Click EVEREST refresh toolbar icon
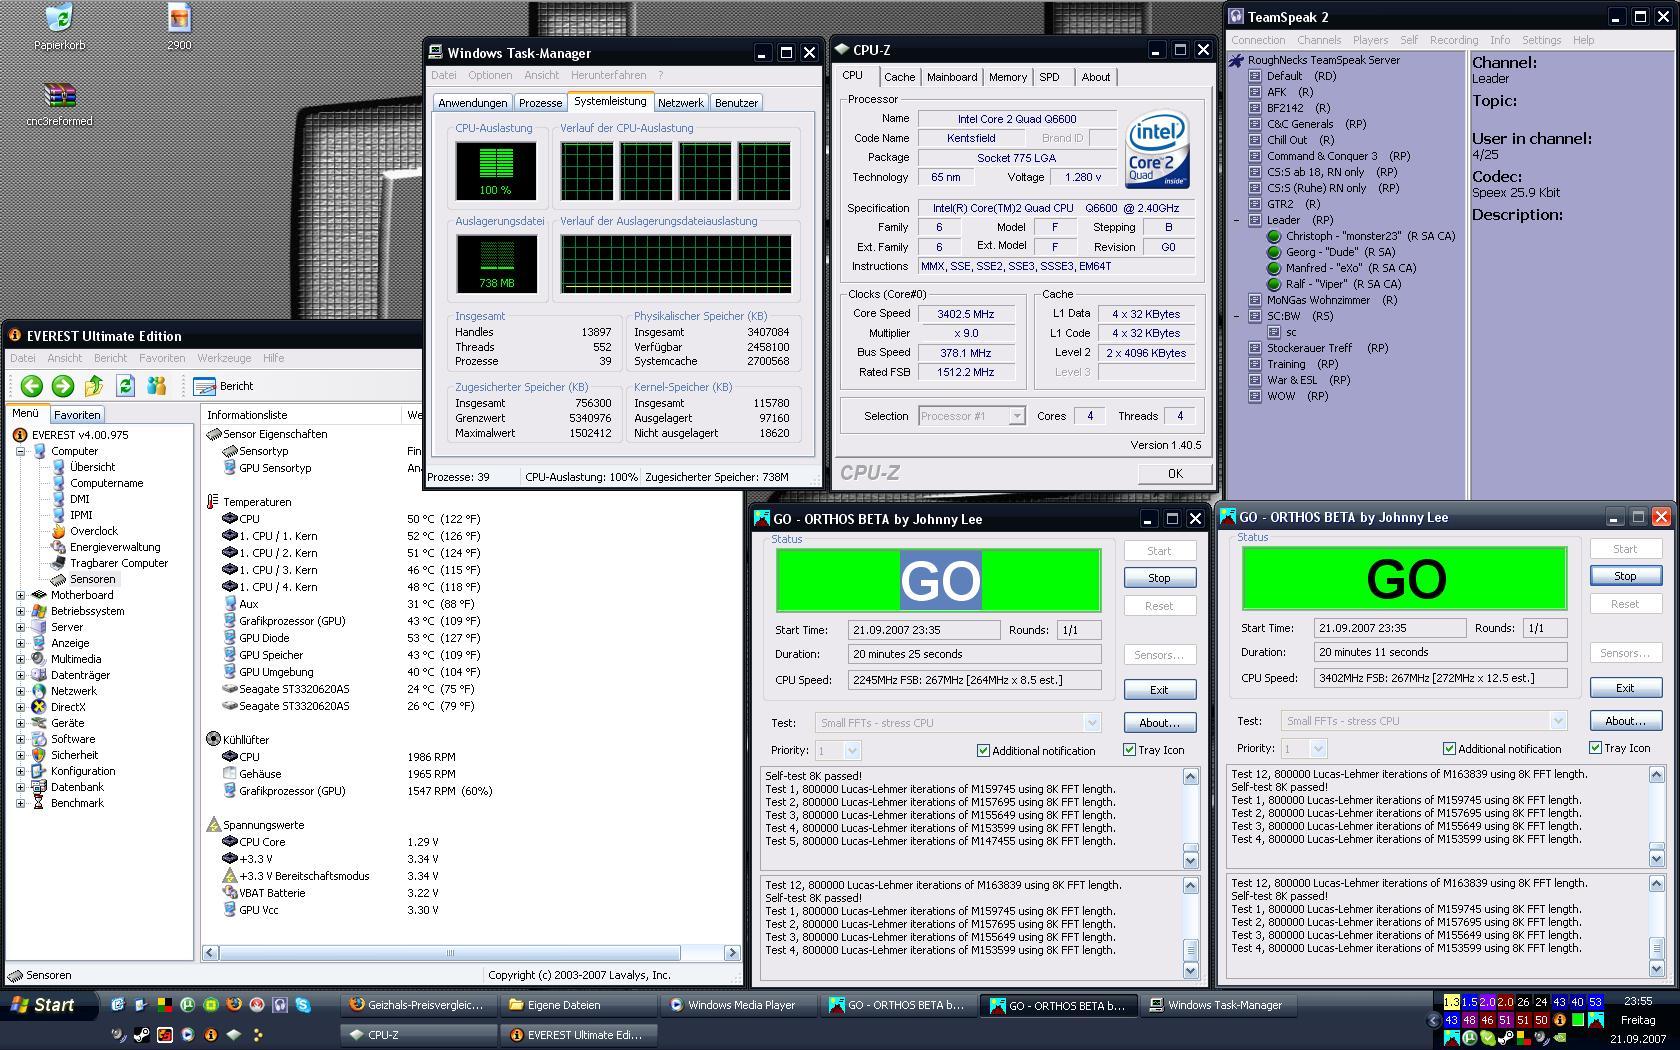The image size is (1680, 1050). (x=125, y=386)
